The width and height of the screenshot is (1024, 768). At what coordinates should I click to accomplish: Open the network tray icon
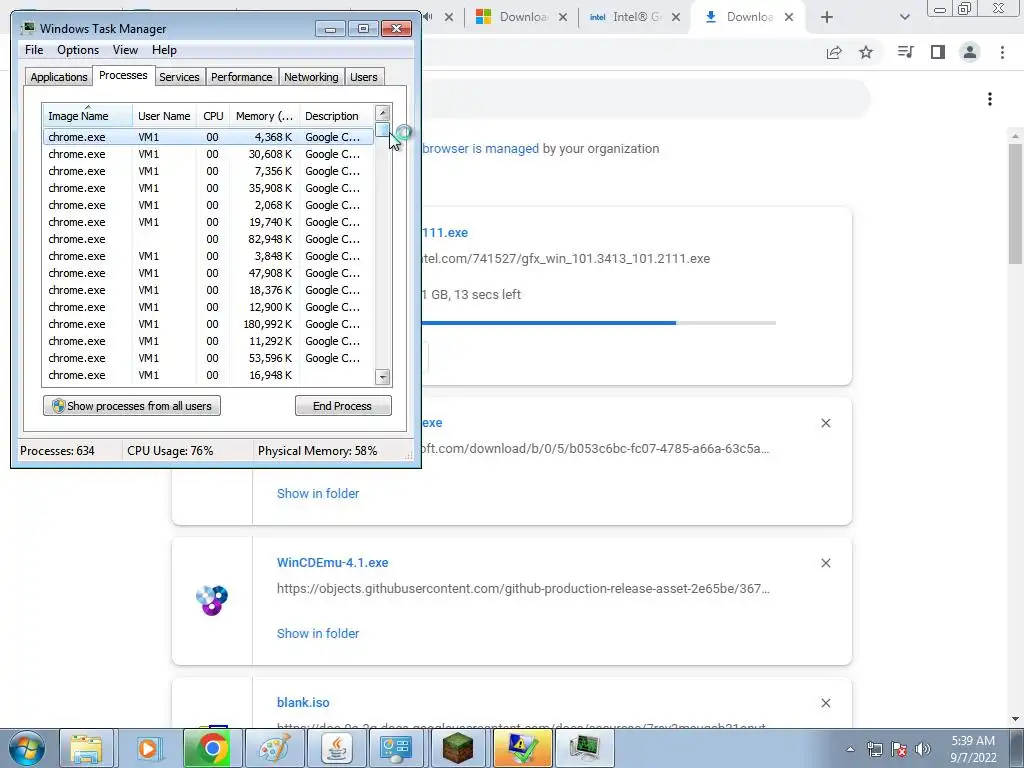874,749
